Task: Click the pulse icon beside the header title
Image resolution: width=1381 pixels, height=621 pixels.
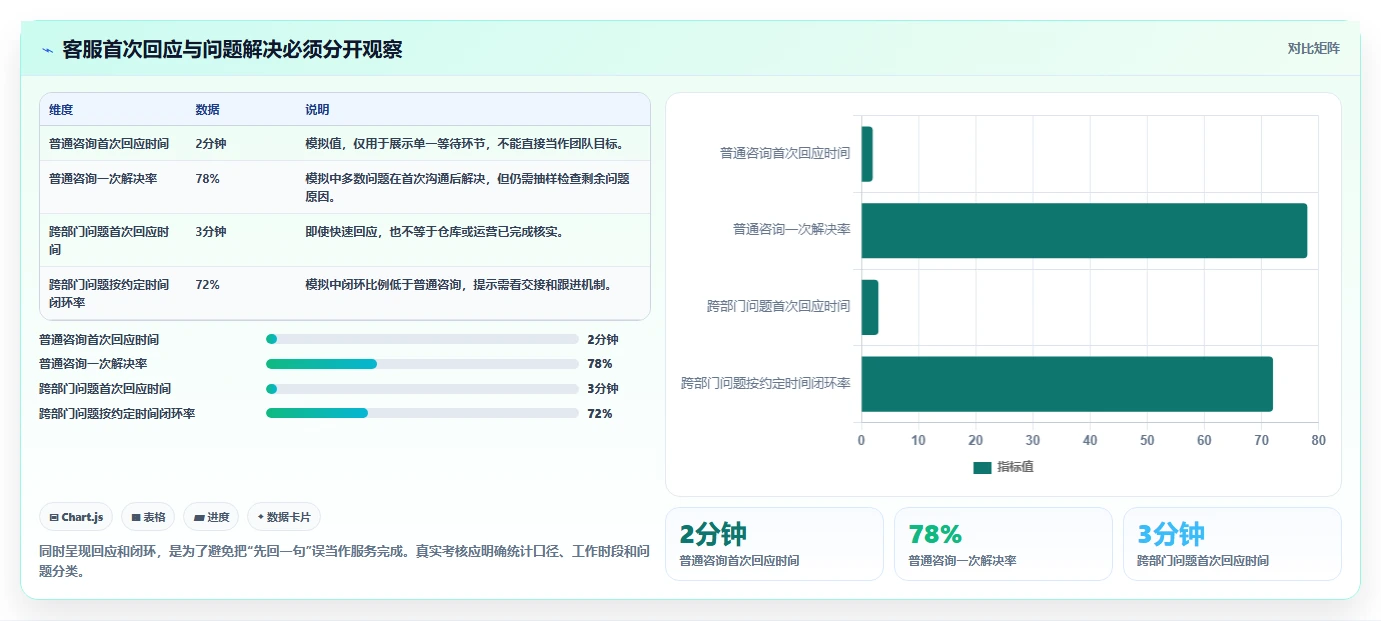Action: pos(47,50)
